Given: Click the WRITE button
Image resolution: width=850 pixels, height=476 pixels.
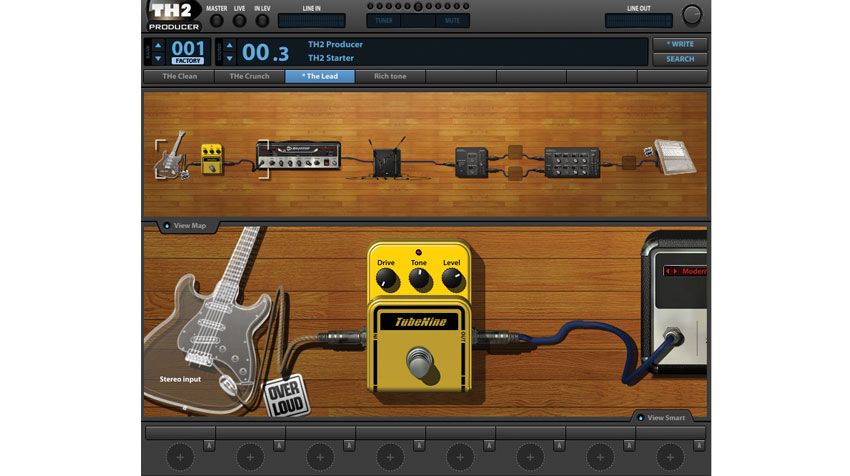Looking at the screenshot, I should [680, 44].
